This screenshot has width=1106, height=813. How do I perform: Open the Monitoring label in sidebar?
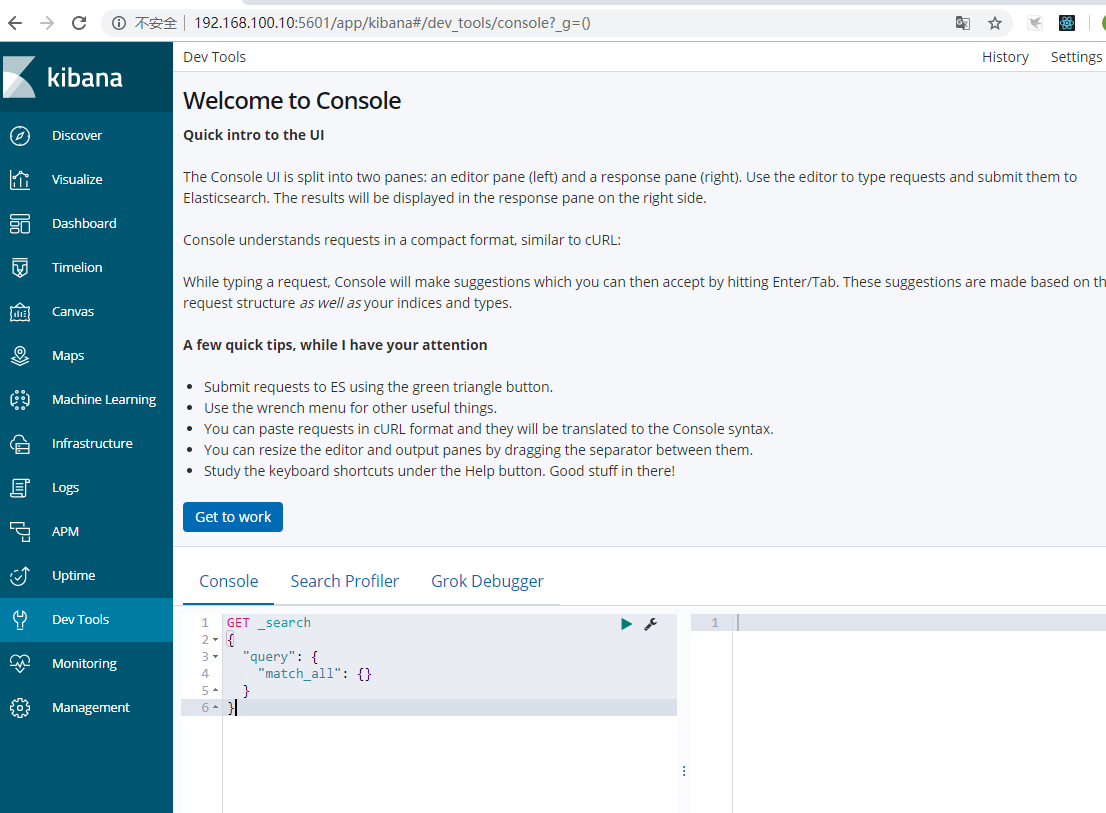point(85,664)
